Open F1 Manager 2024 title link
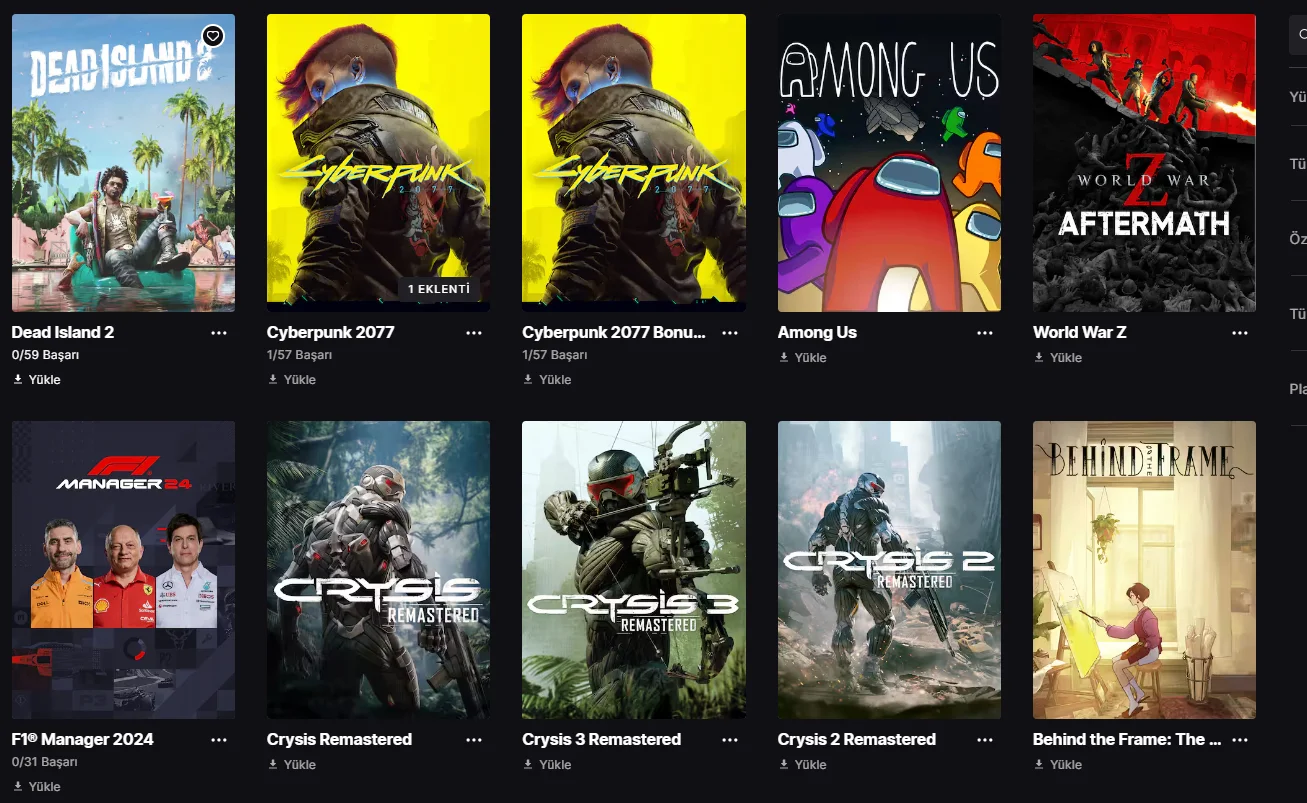This screenshot has height=803, width=1307. click(83, 740)
